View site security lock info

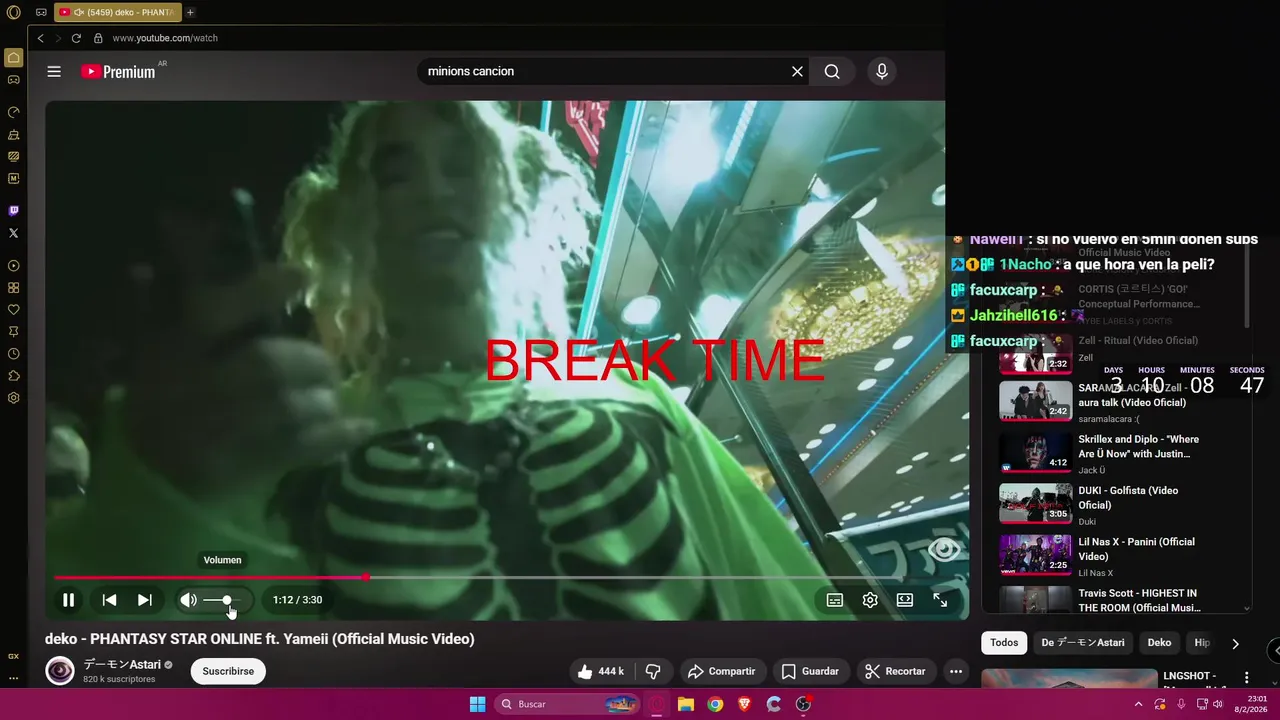(x=98, y=38)
